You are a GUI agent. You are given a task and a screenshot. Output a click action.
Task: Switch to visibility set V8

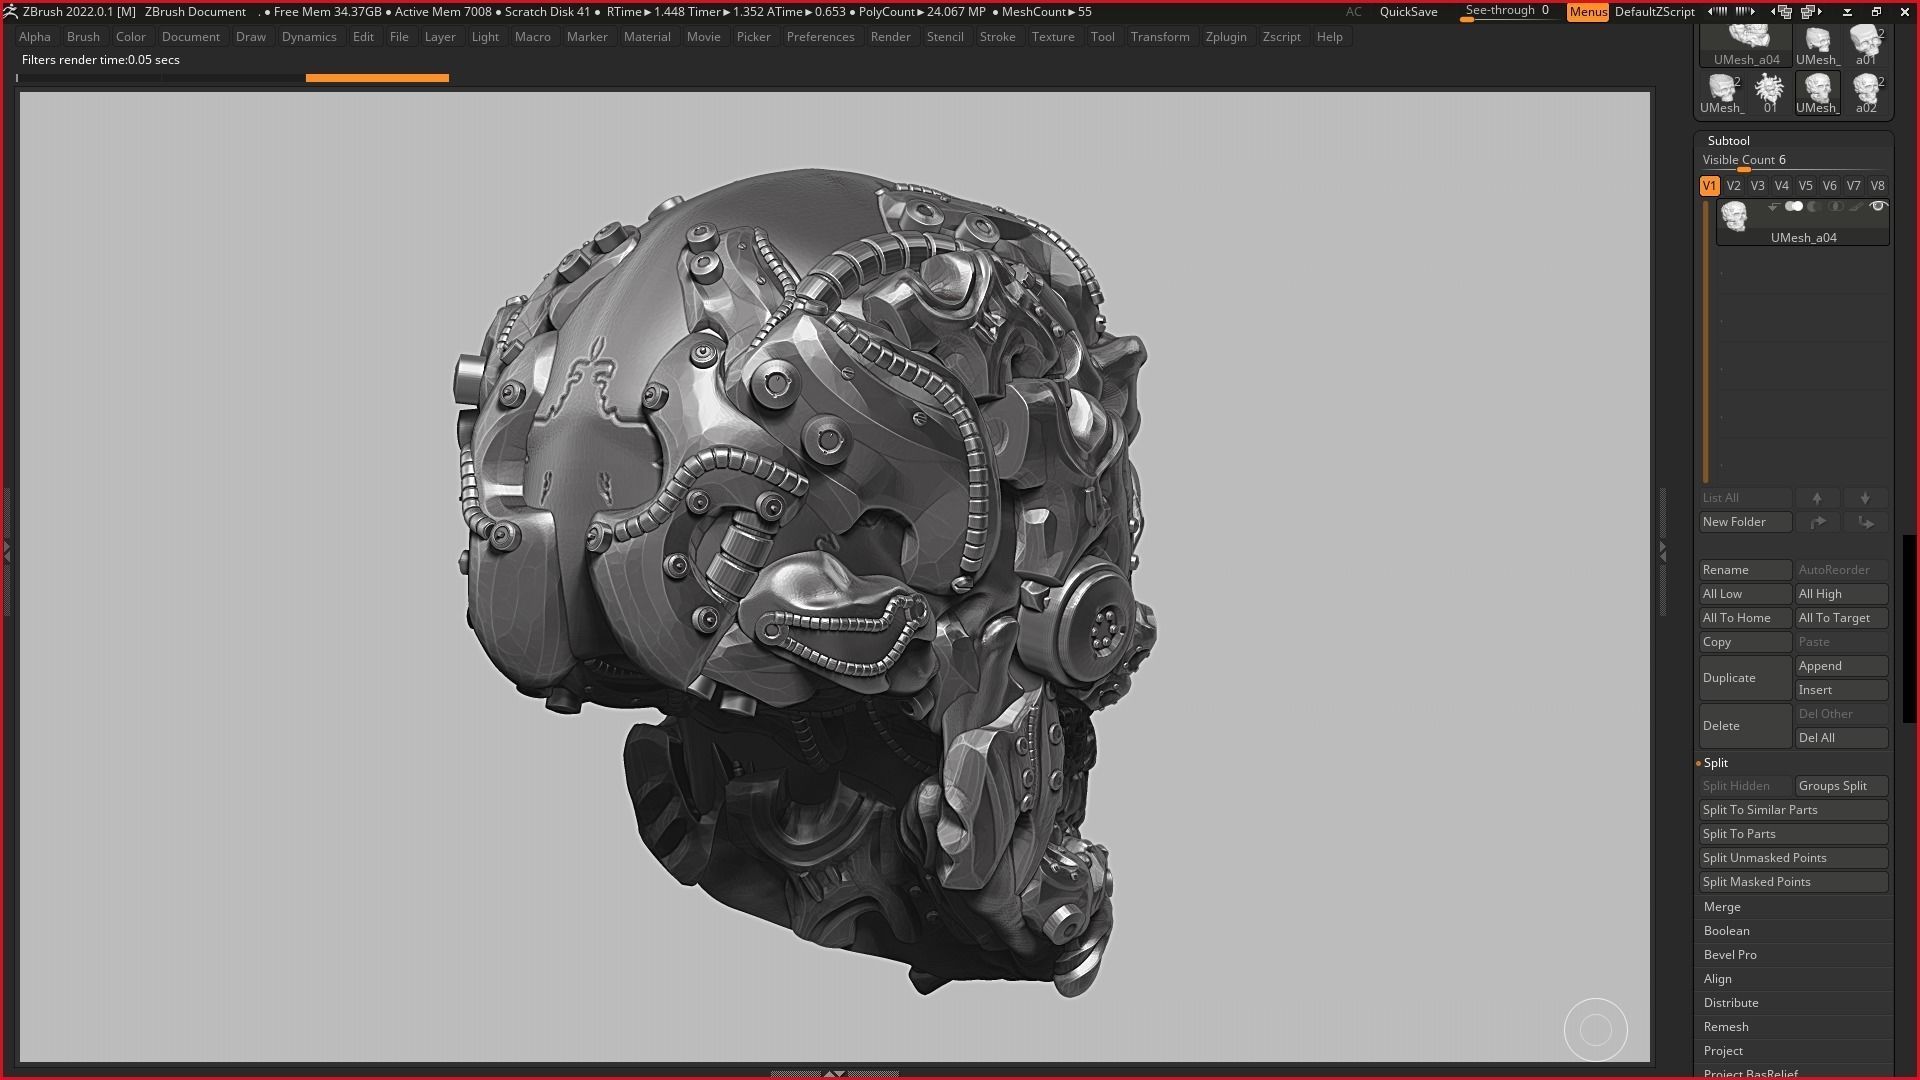click(x=1877, y=186)
